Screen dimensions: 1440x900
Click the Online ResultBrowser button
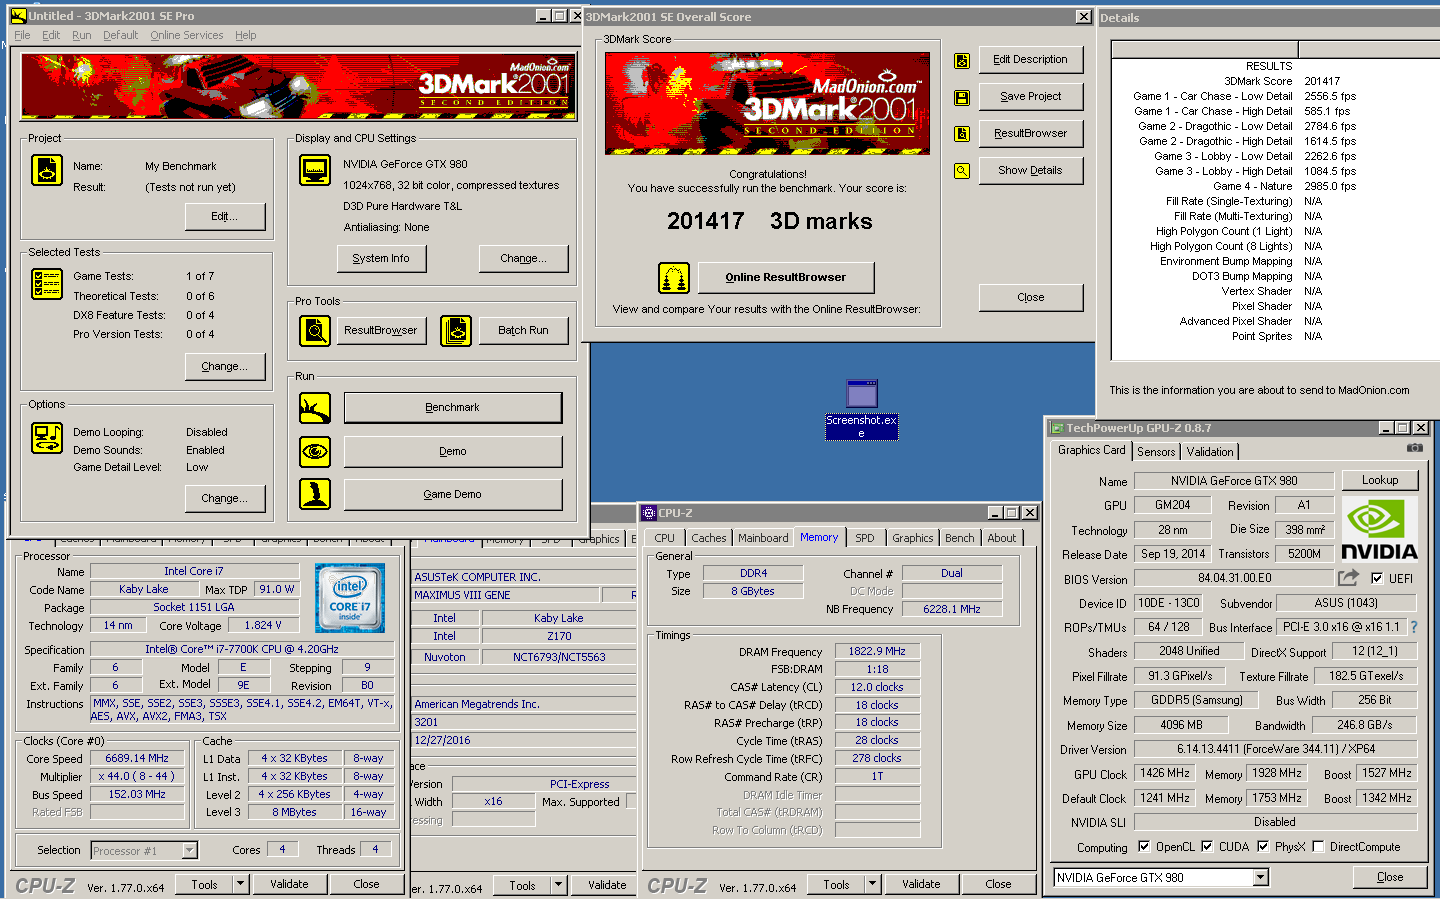click(786, 278)
